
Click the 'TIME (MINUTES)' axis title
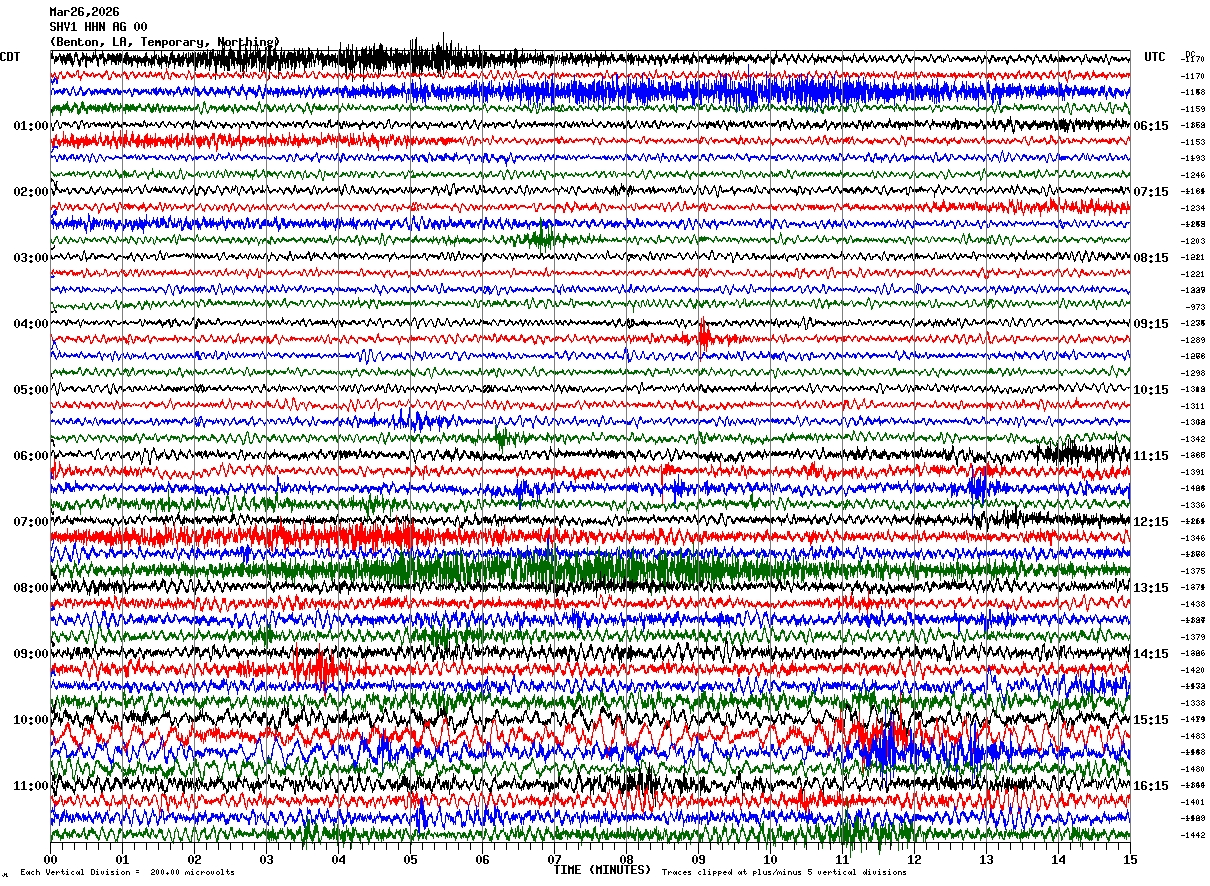602,870
